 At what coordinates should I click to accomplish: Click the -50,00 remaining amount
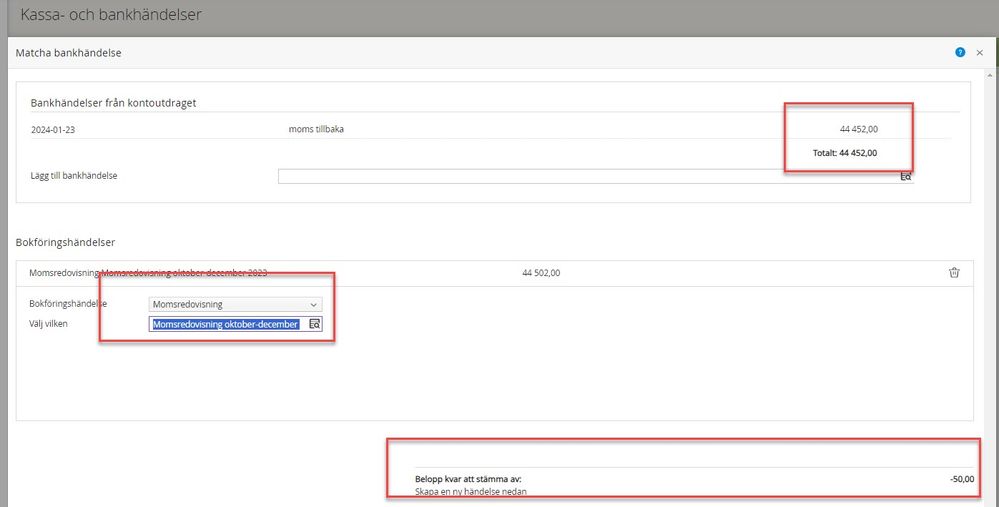(961, 479)
